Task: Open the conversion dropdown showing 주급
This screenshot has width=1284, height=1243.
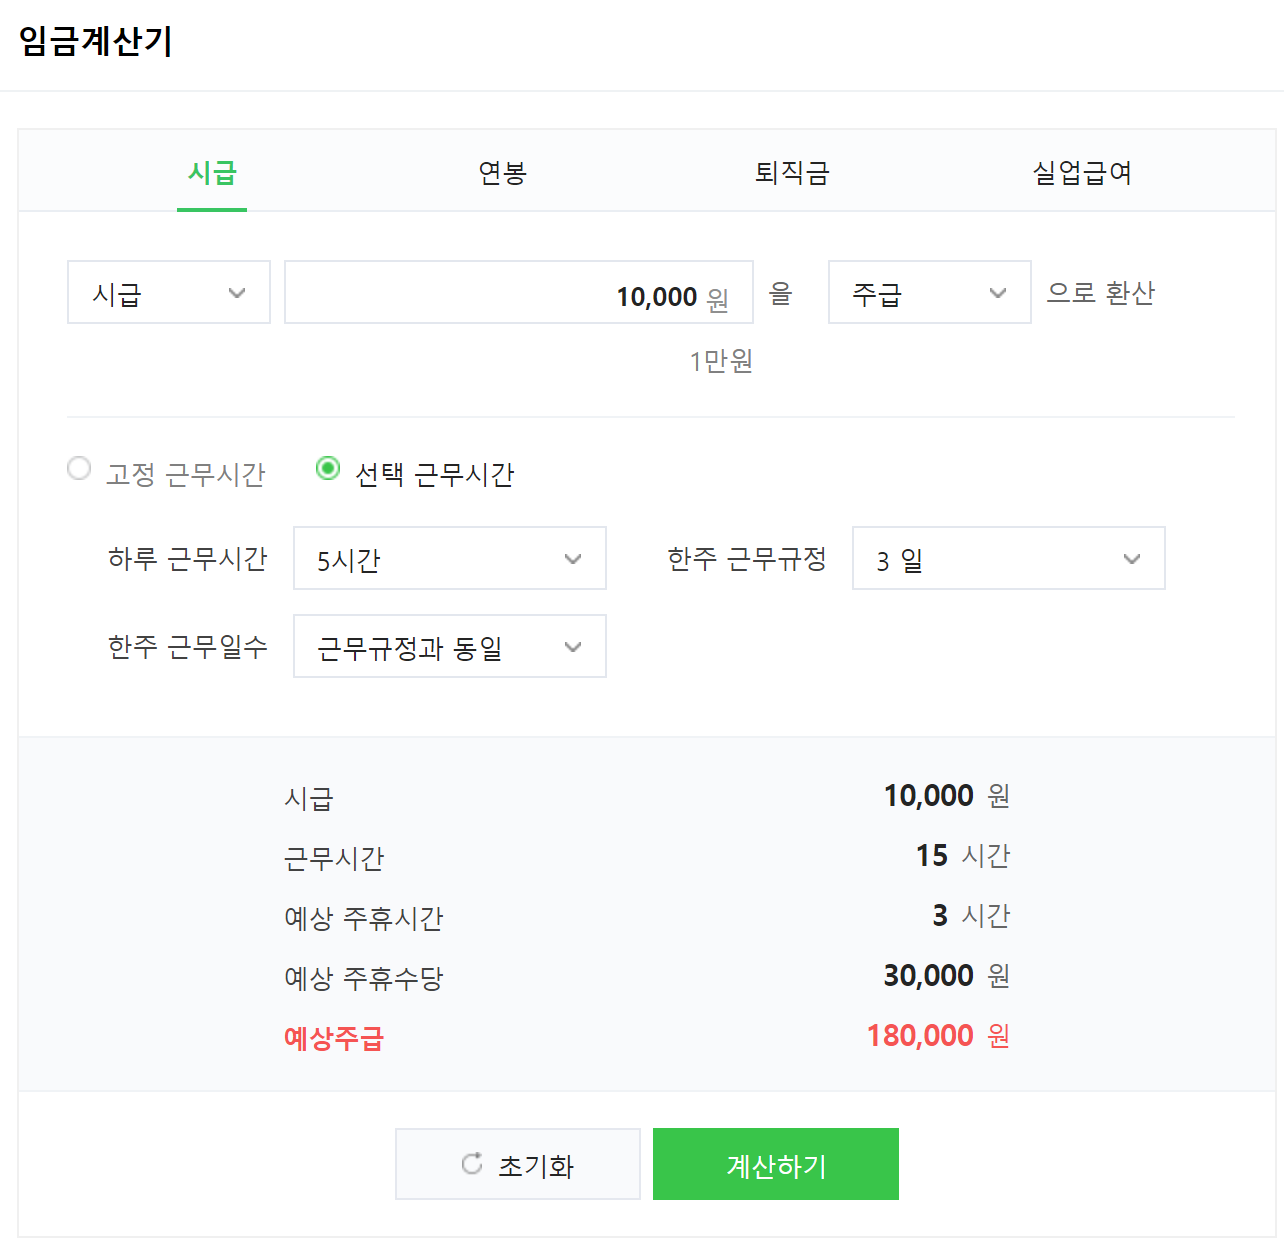Action: tap(929, 292)
